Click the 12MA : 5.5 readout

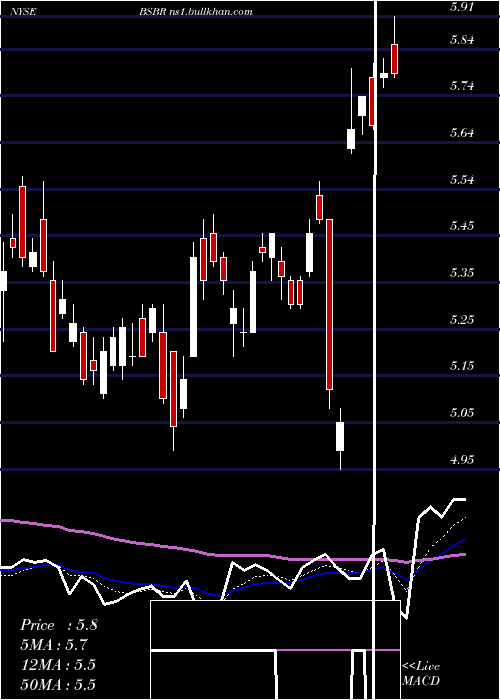[x=58, y=665]
